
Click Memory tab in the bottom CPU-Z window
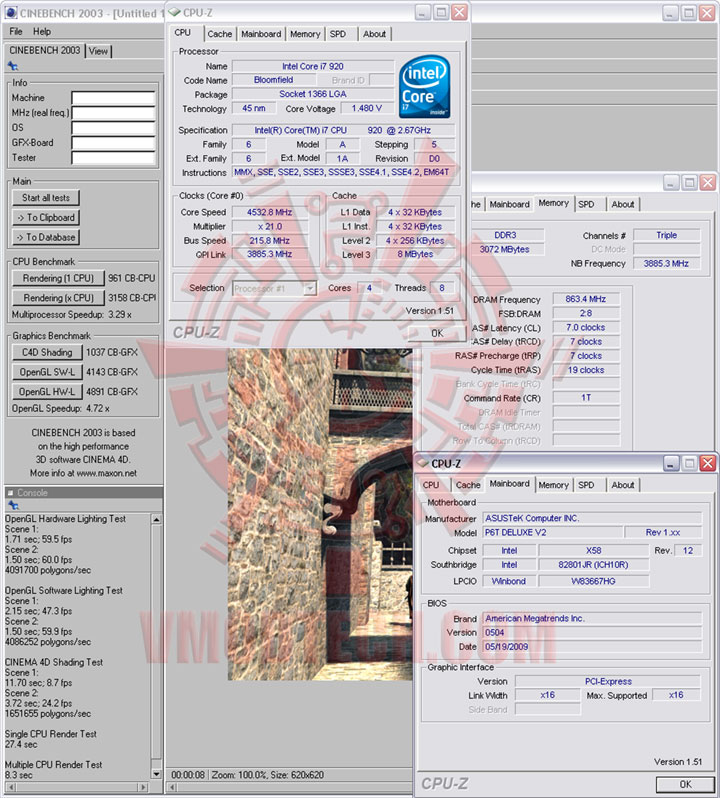(553, 485)
